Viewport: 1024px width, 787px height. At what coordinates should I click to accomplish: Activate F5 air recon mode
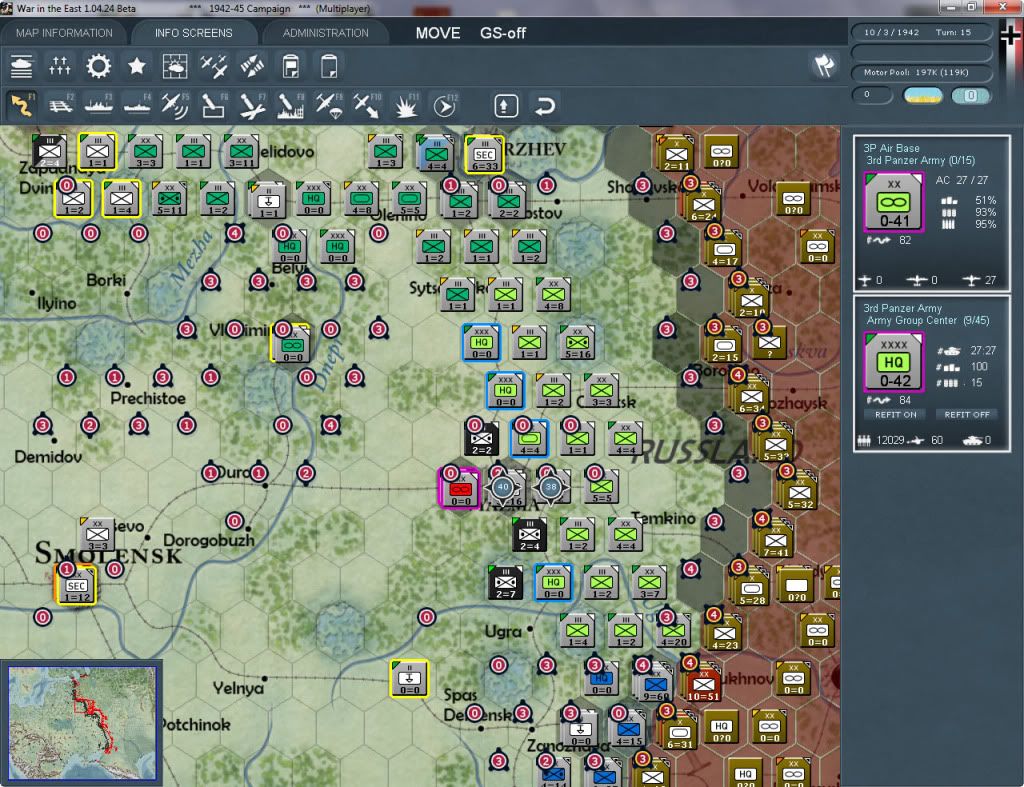pos(174,106)
